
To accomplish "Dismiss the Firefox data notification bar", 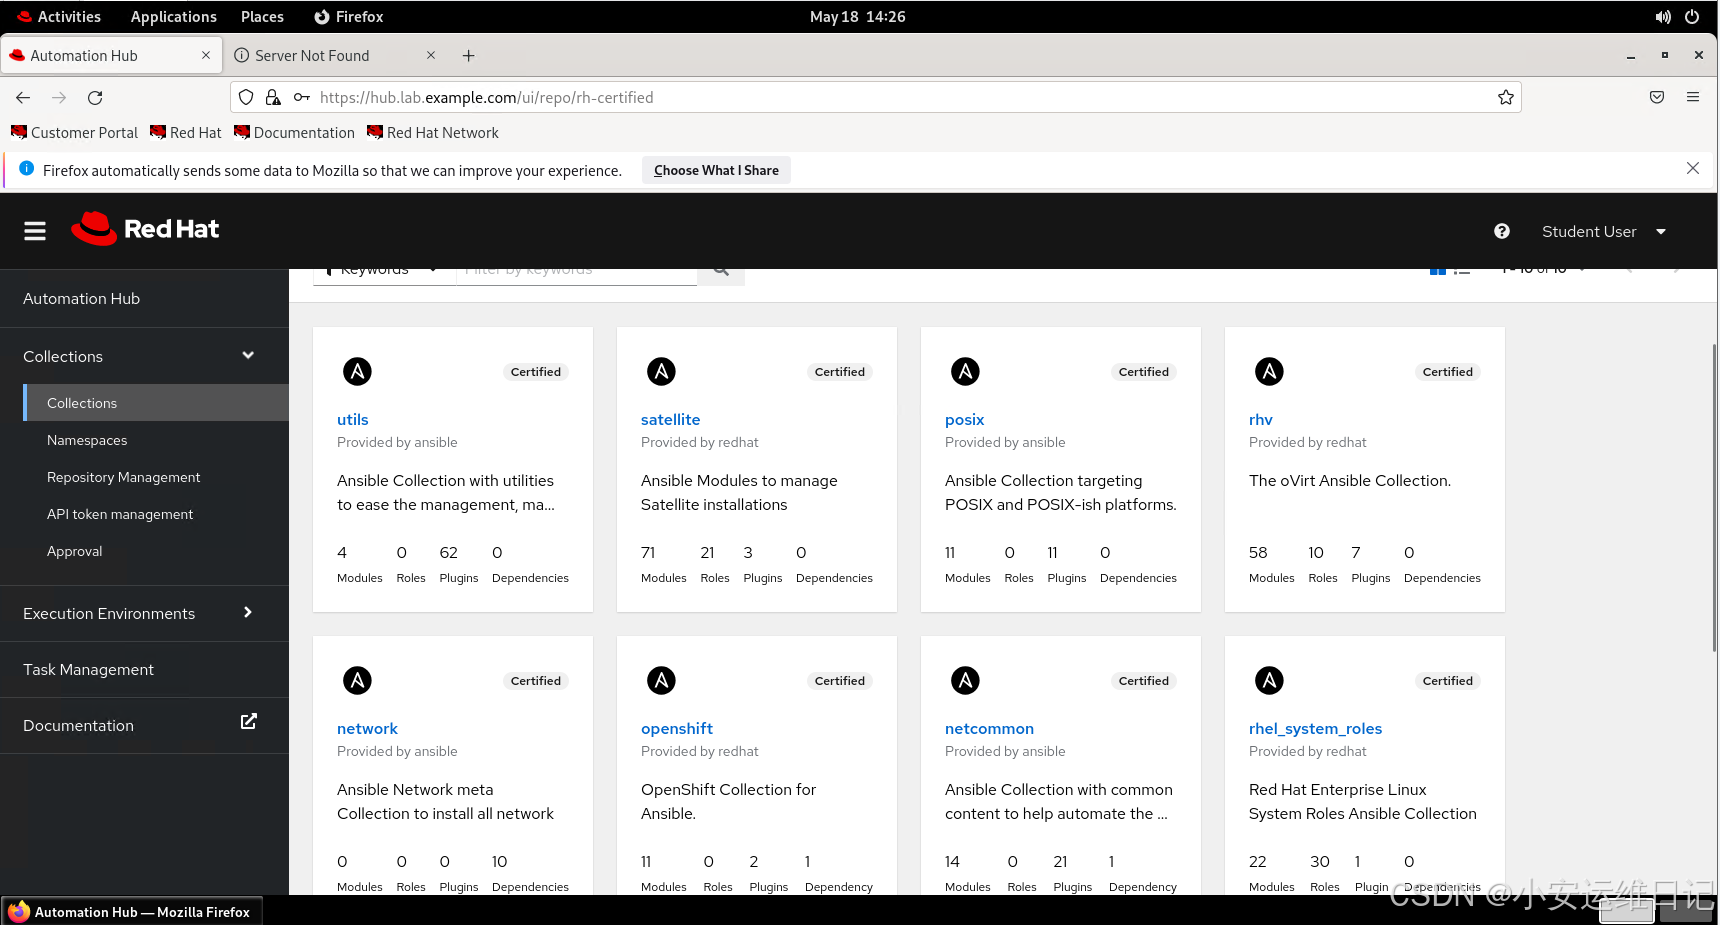I will (1693, 168).
